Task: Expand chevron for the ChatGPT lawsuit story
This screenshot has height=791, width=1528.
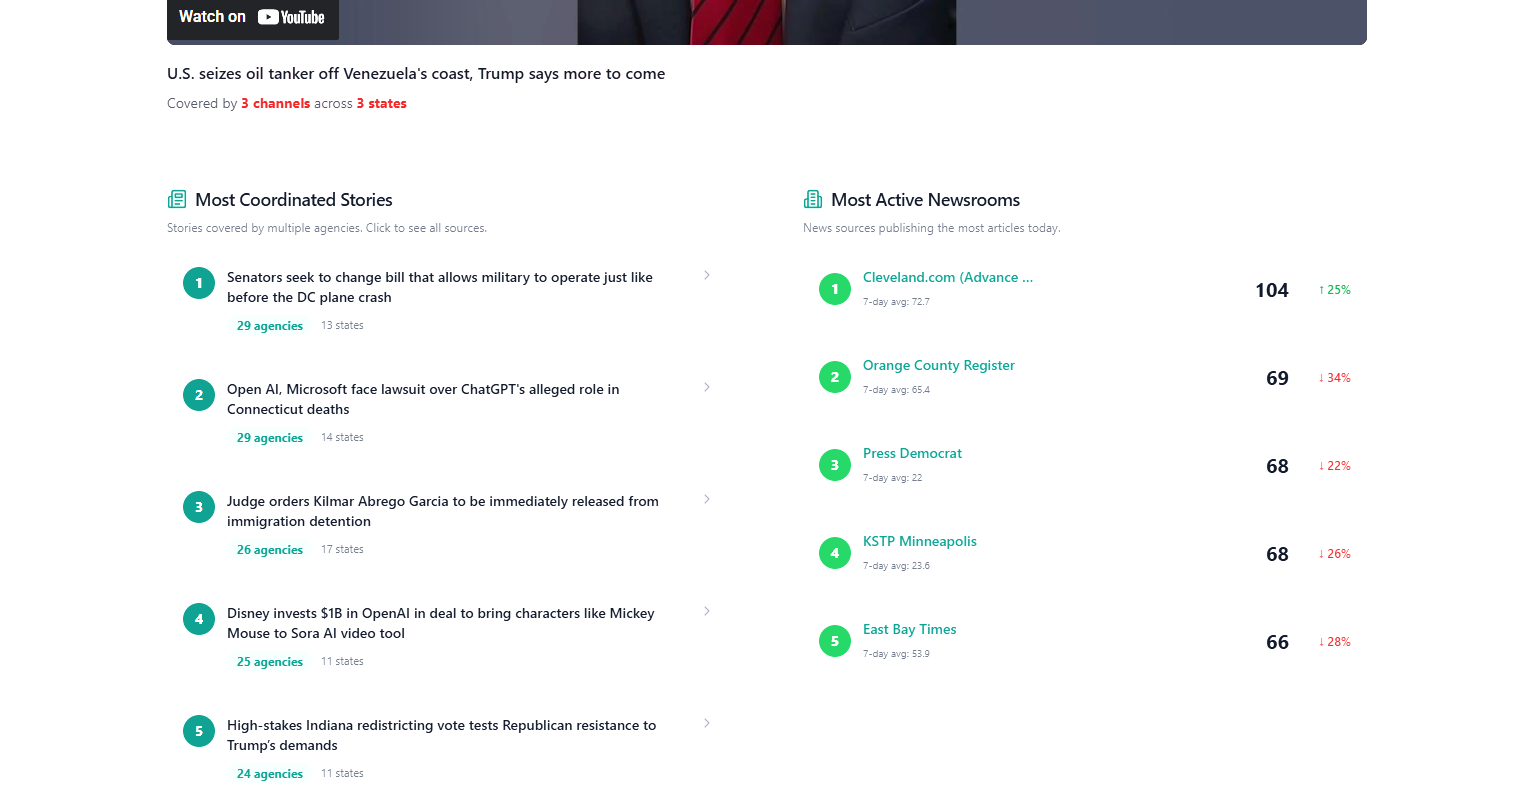Action: point(707,387)
